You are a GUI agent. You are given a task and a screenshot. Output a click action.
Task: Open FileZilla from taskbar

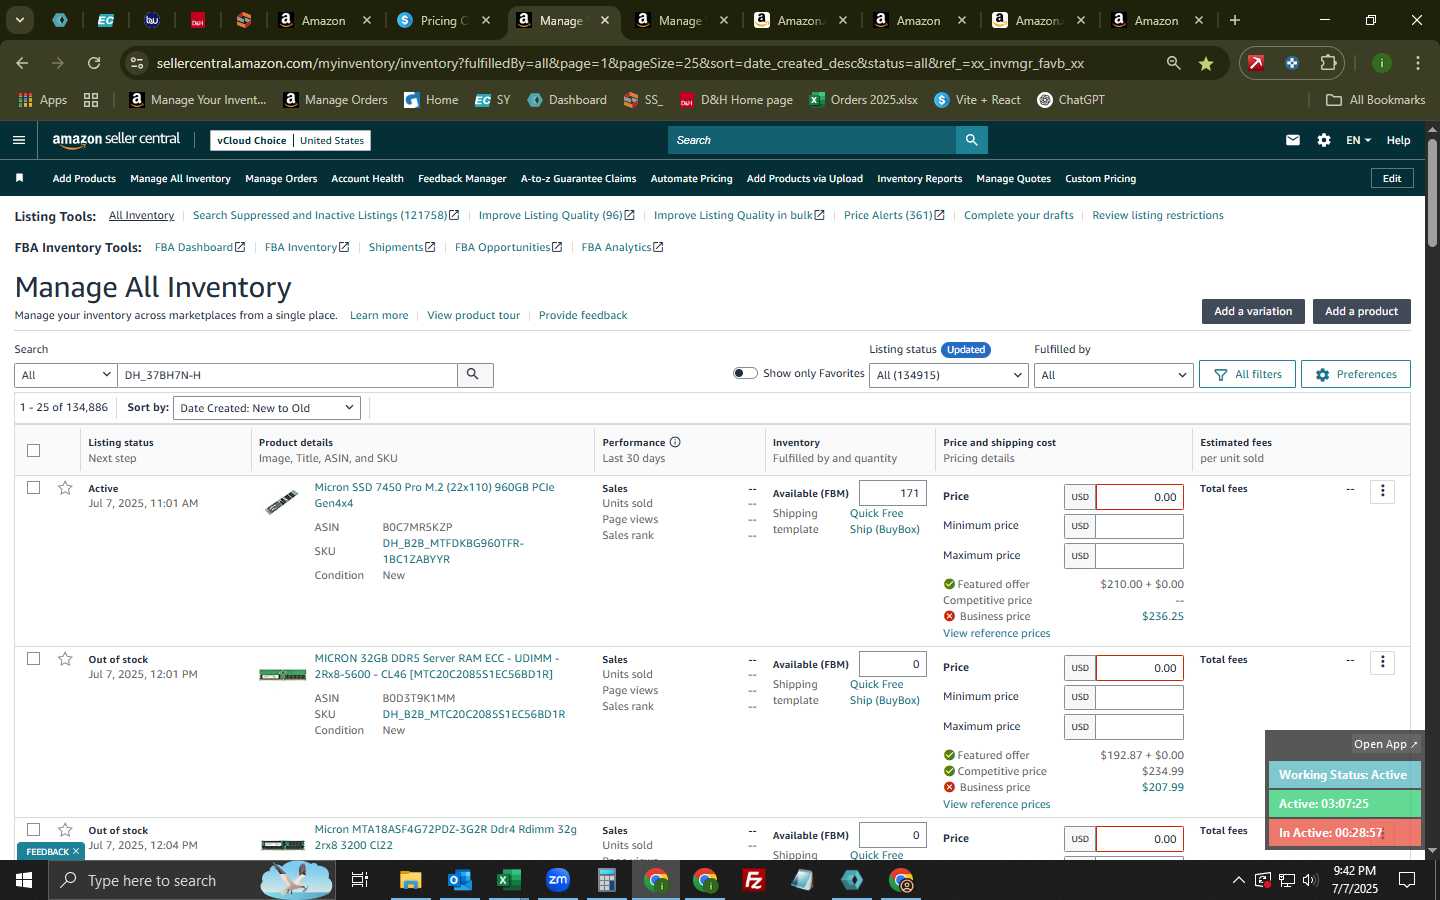754,880
